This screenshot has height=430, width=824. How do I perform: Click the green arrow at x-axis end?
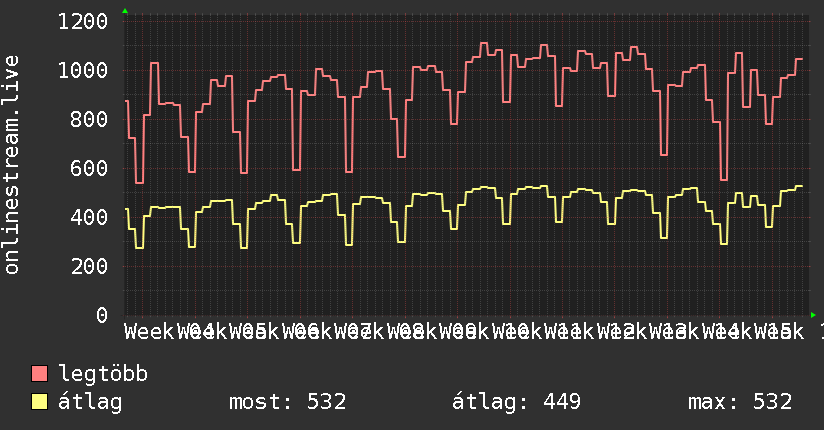(x=813, y=315)
